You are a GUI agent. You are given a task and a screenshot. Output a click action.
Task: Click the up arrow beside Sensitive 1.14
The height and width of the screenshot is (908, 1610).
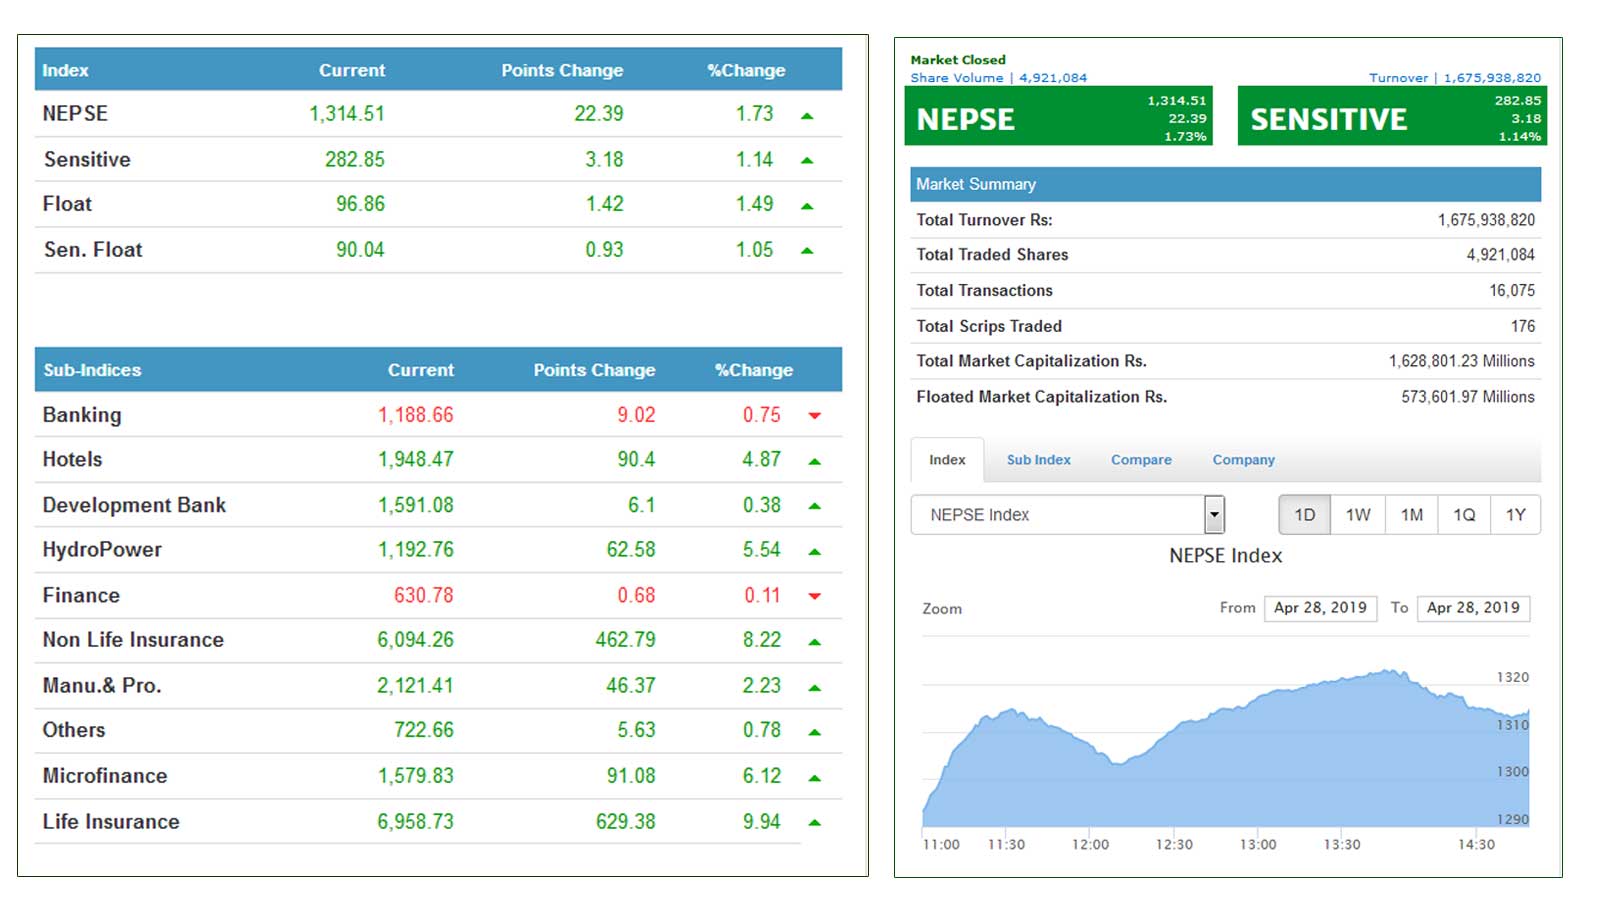tap(807, 160)
